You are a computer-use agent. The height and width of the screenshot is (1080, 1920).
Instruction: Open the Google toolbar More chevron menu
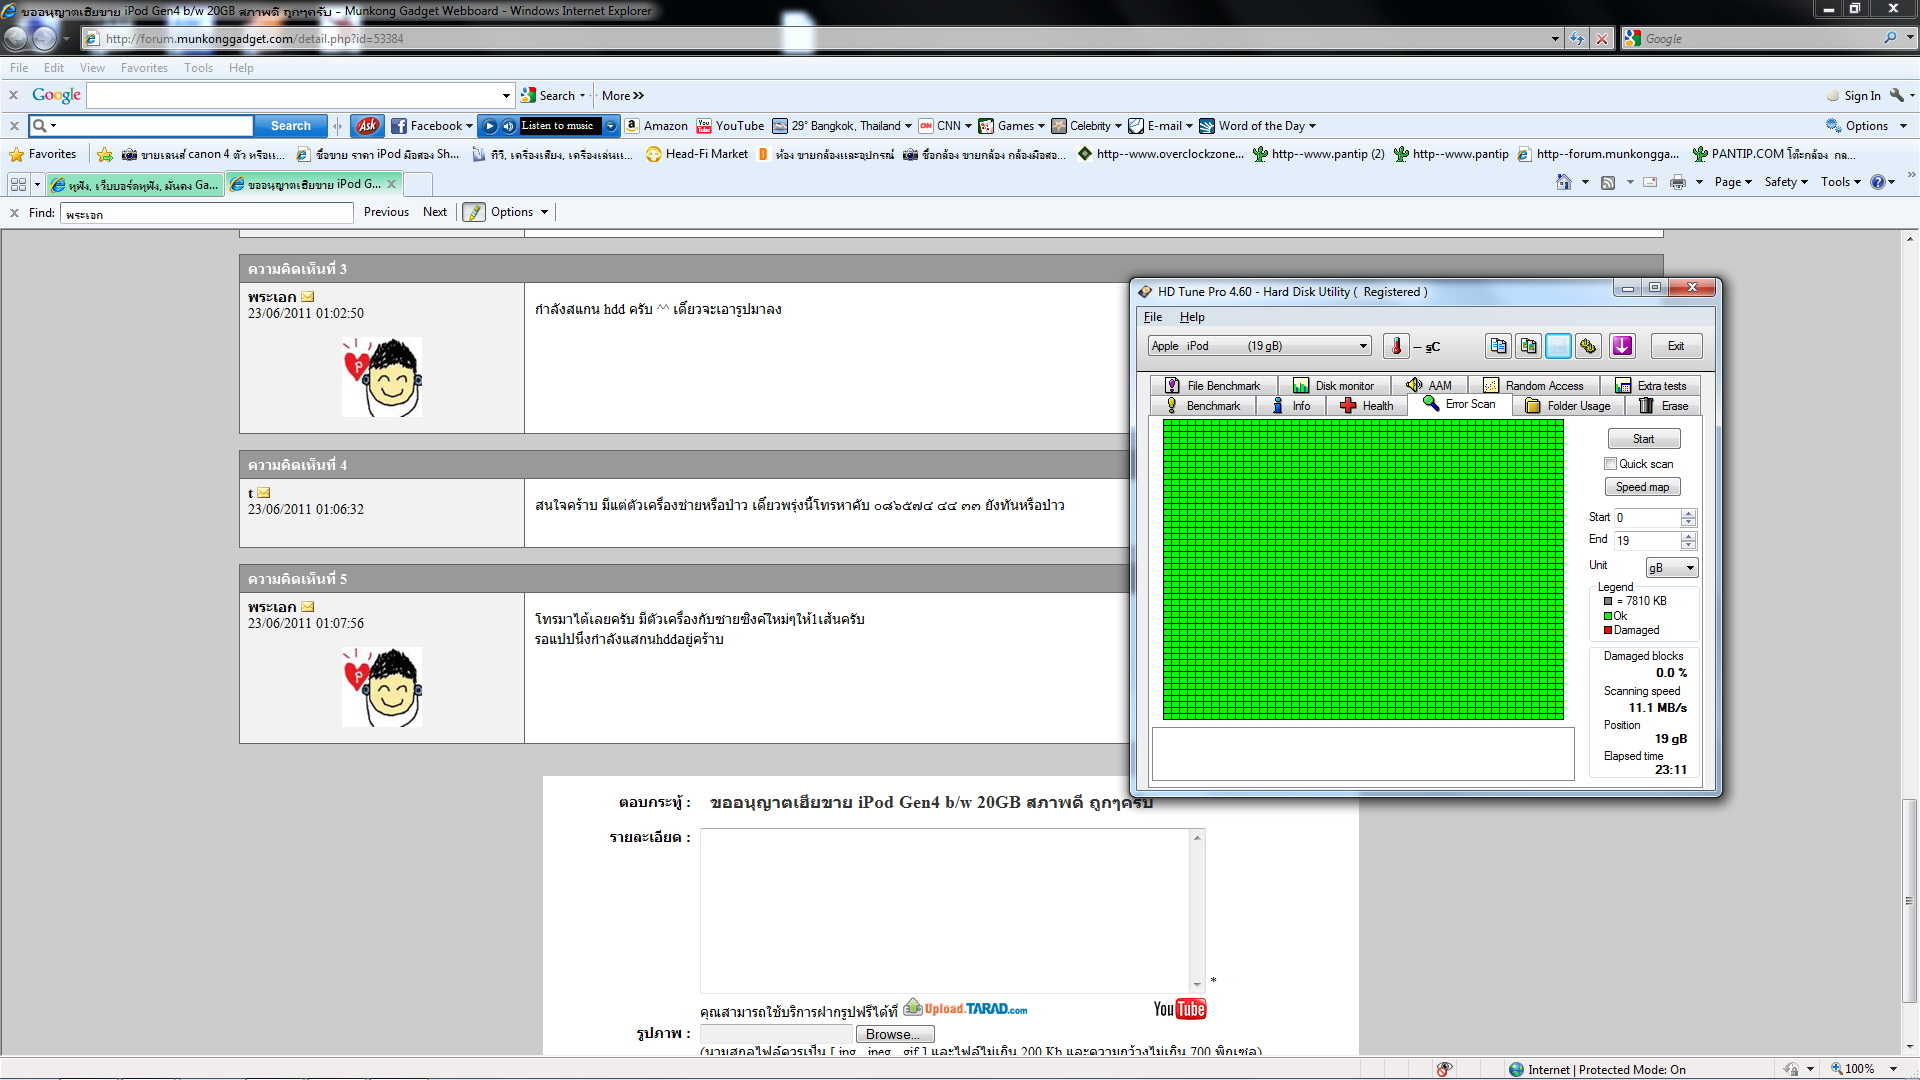pyautogui.click(x=623, y=96)
